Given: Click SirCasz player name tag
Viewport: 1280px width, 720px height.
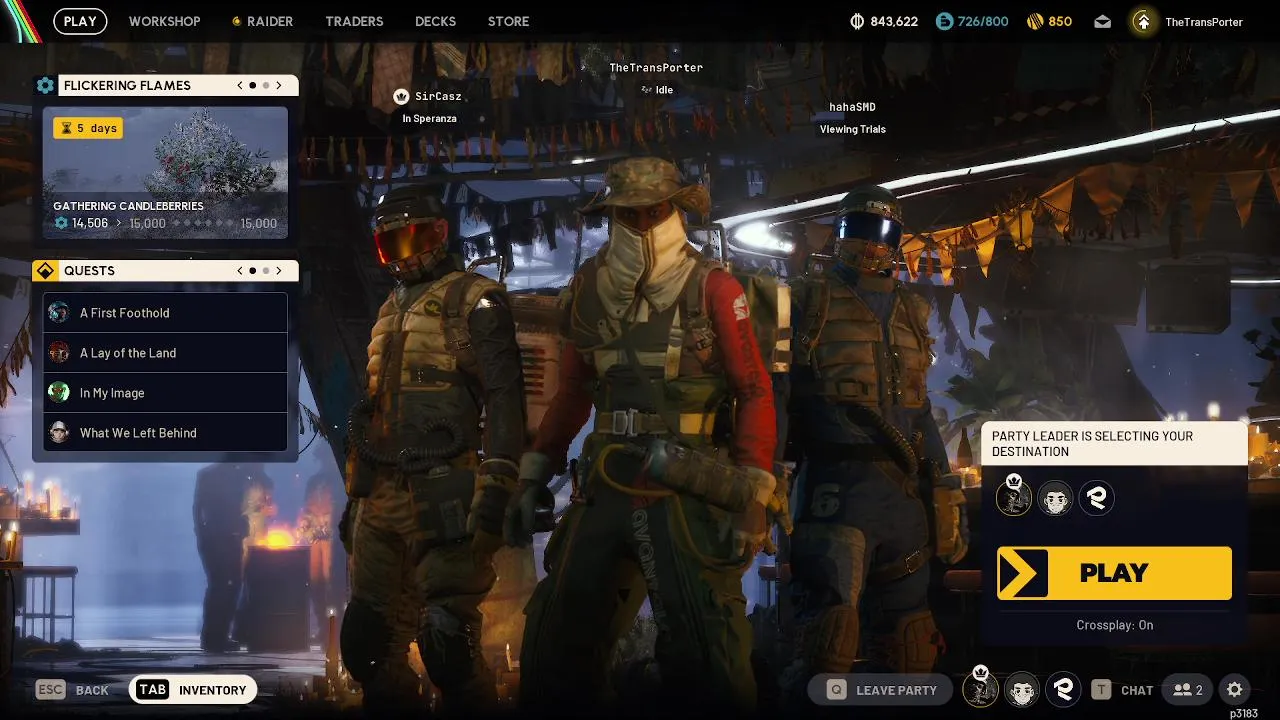Looking at the screenshot, I should click(x=438, y=97).
